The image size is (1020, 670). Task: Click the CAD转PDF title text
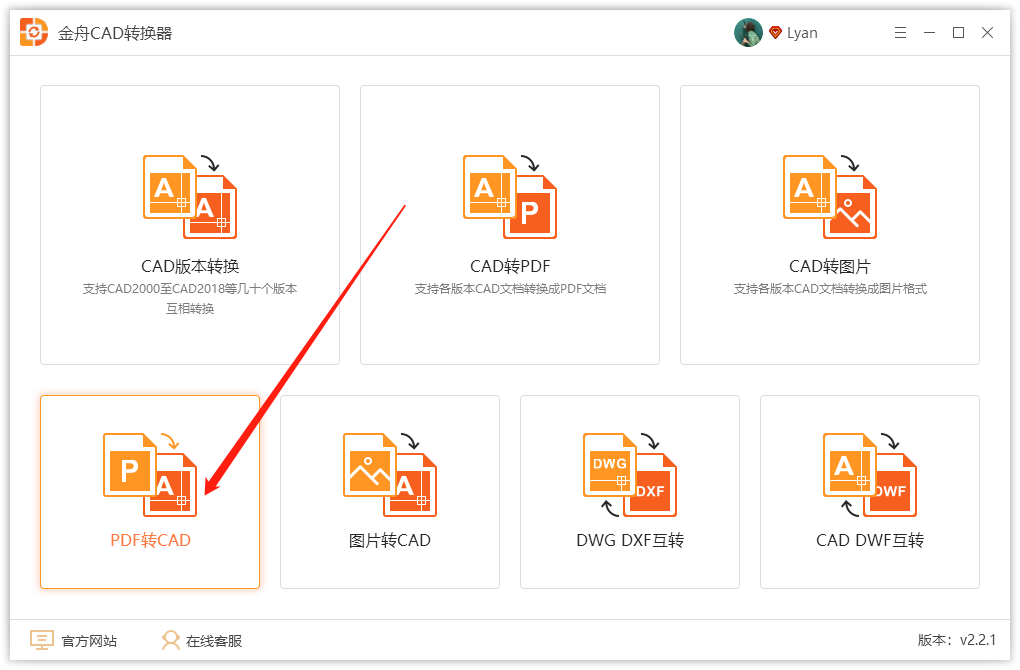(x=510, y=266)
